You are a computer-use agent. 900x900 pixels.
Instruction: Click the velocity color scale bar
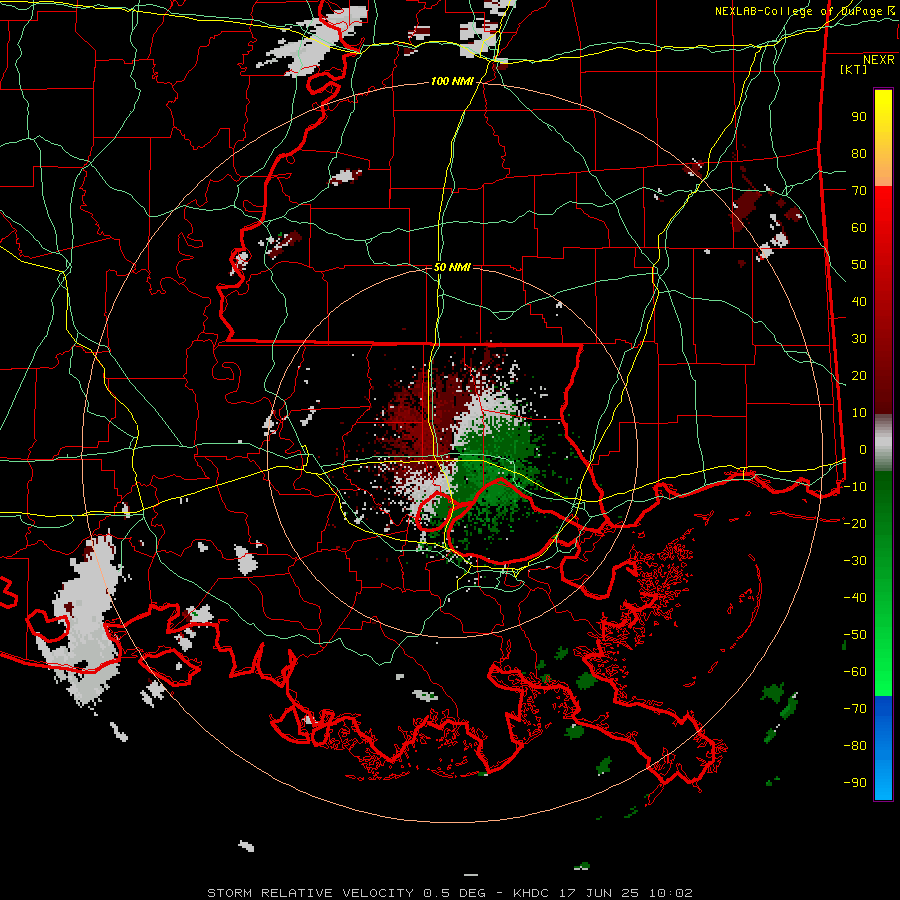pyautogui.click(x=883, y=444)
